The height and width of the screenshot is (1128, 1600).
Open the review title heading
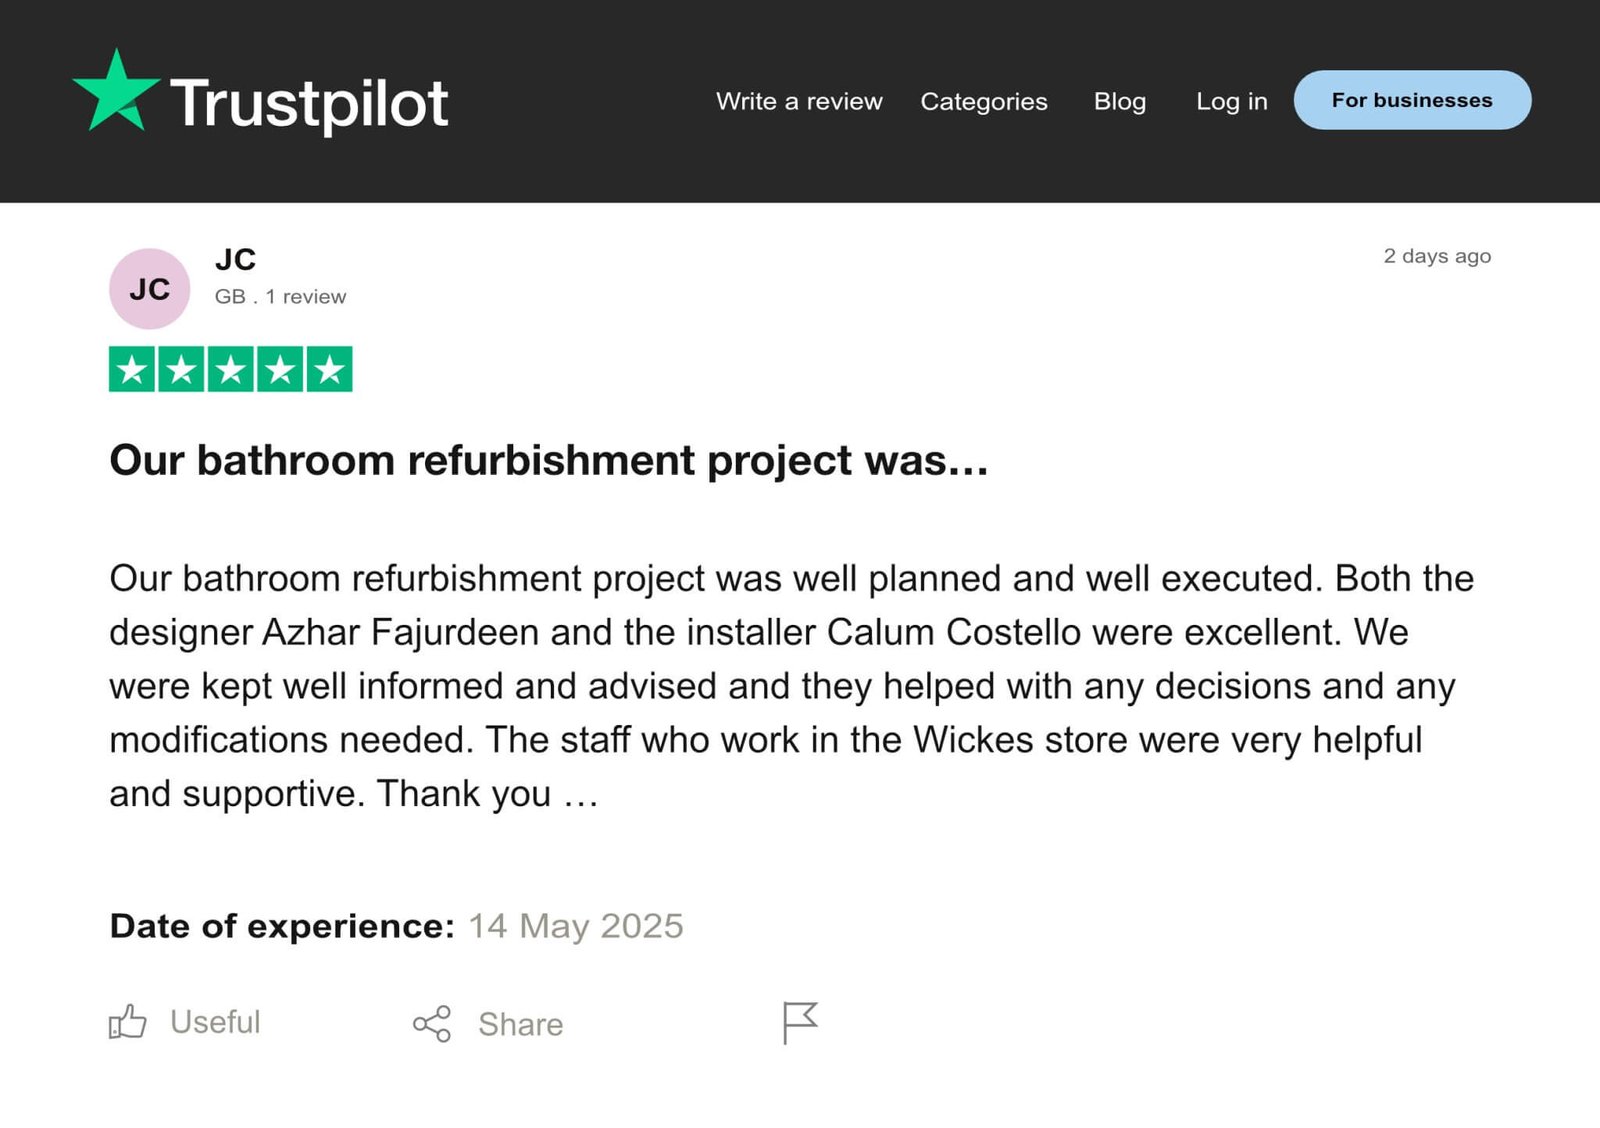click(x=549, y=460)
